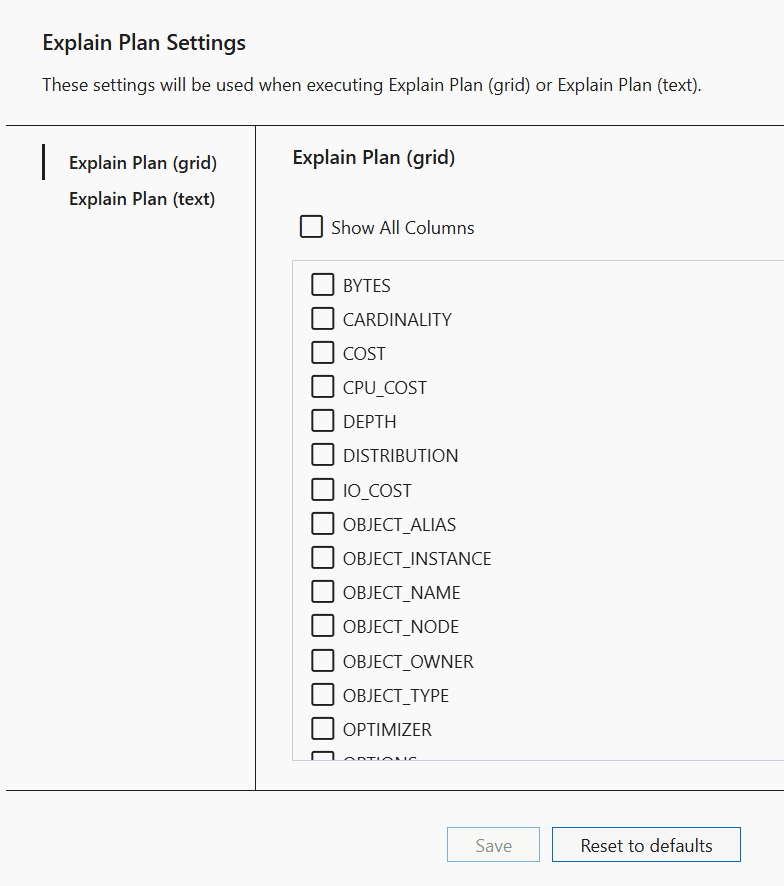Switch to Explain Plan (text) settings

pos(142,198)
